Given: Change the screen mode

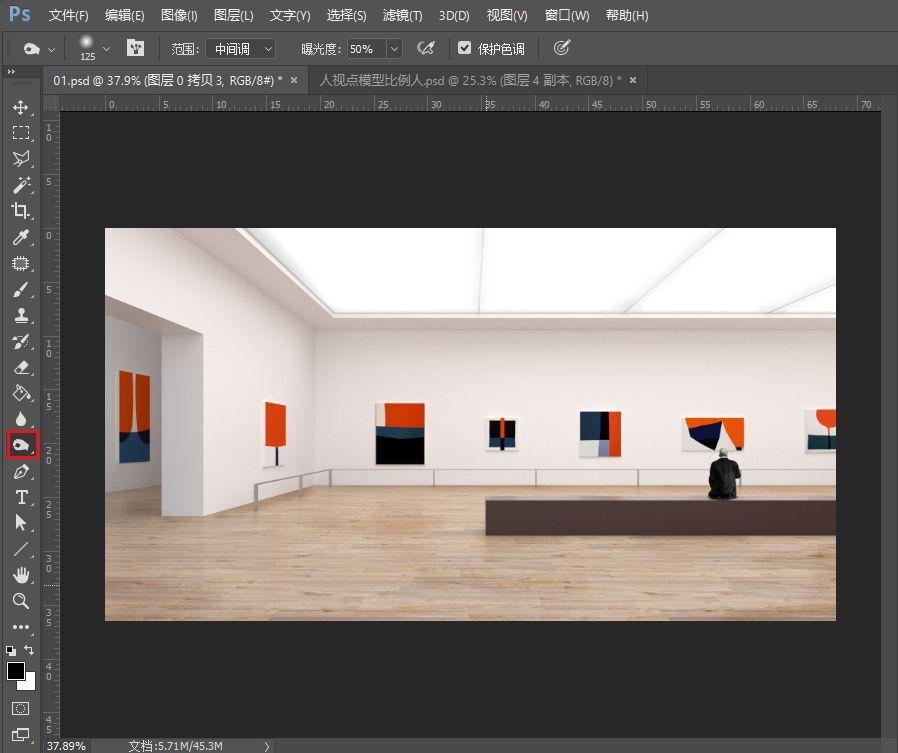Looking at the screenshot, I should tap(21, 734).
